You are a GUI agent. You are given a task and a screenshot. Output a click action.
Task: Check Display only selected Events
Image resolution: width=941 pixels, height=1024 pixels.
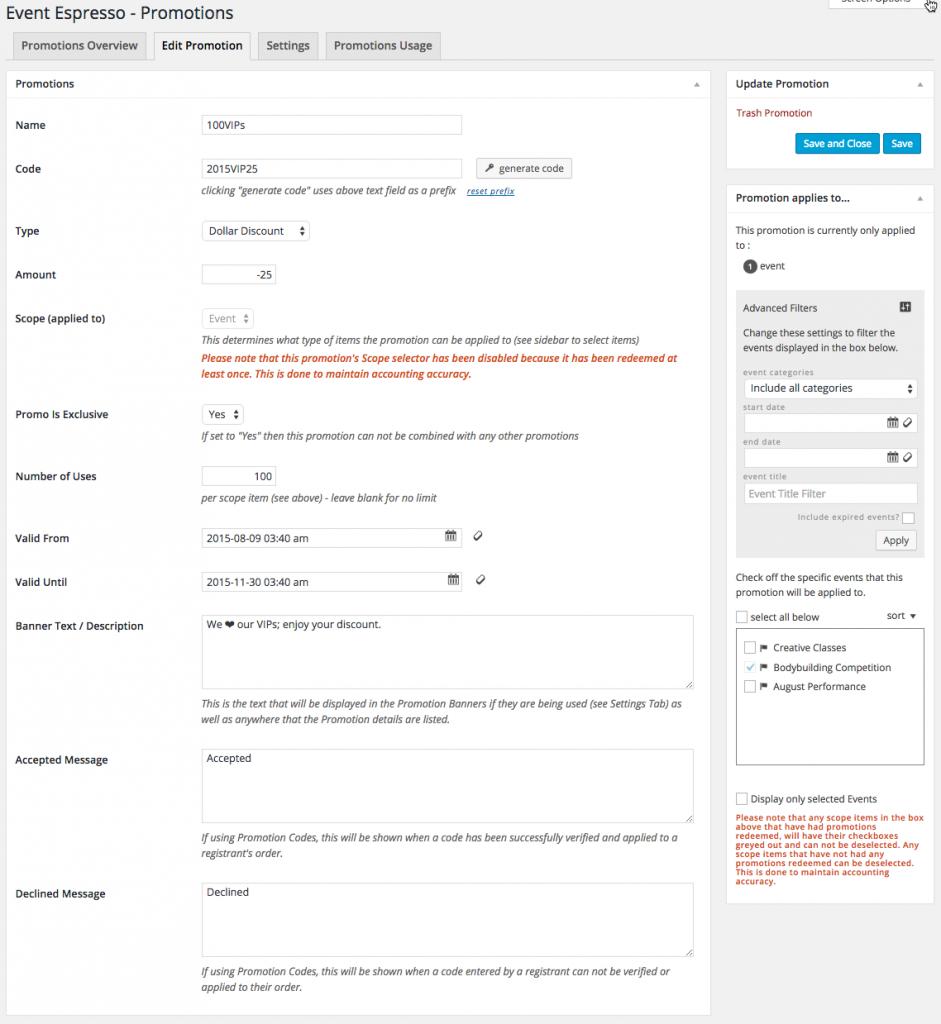pyautogui.click(x=742, y=799)
